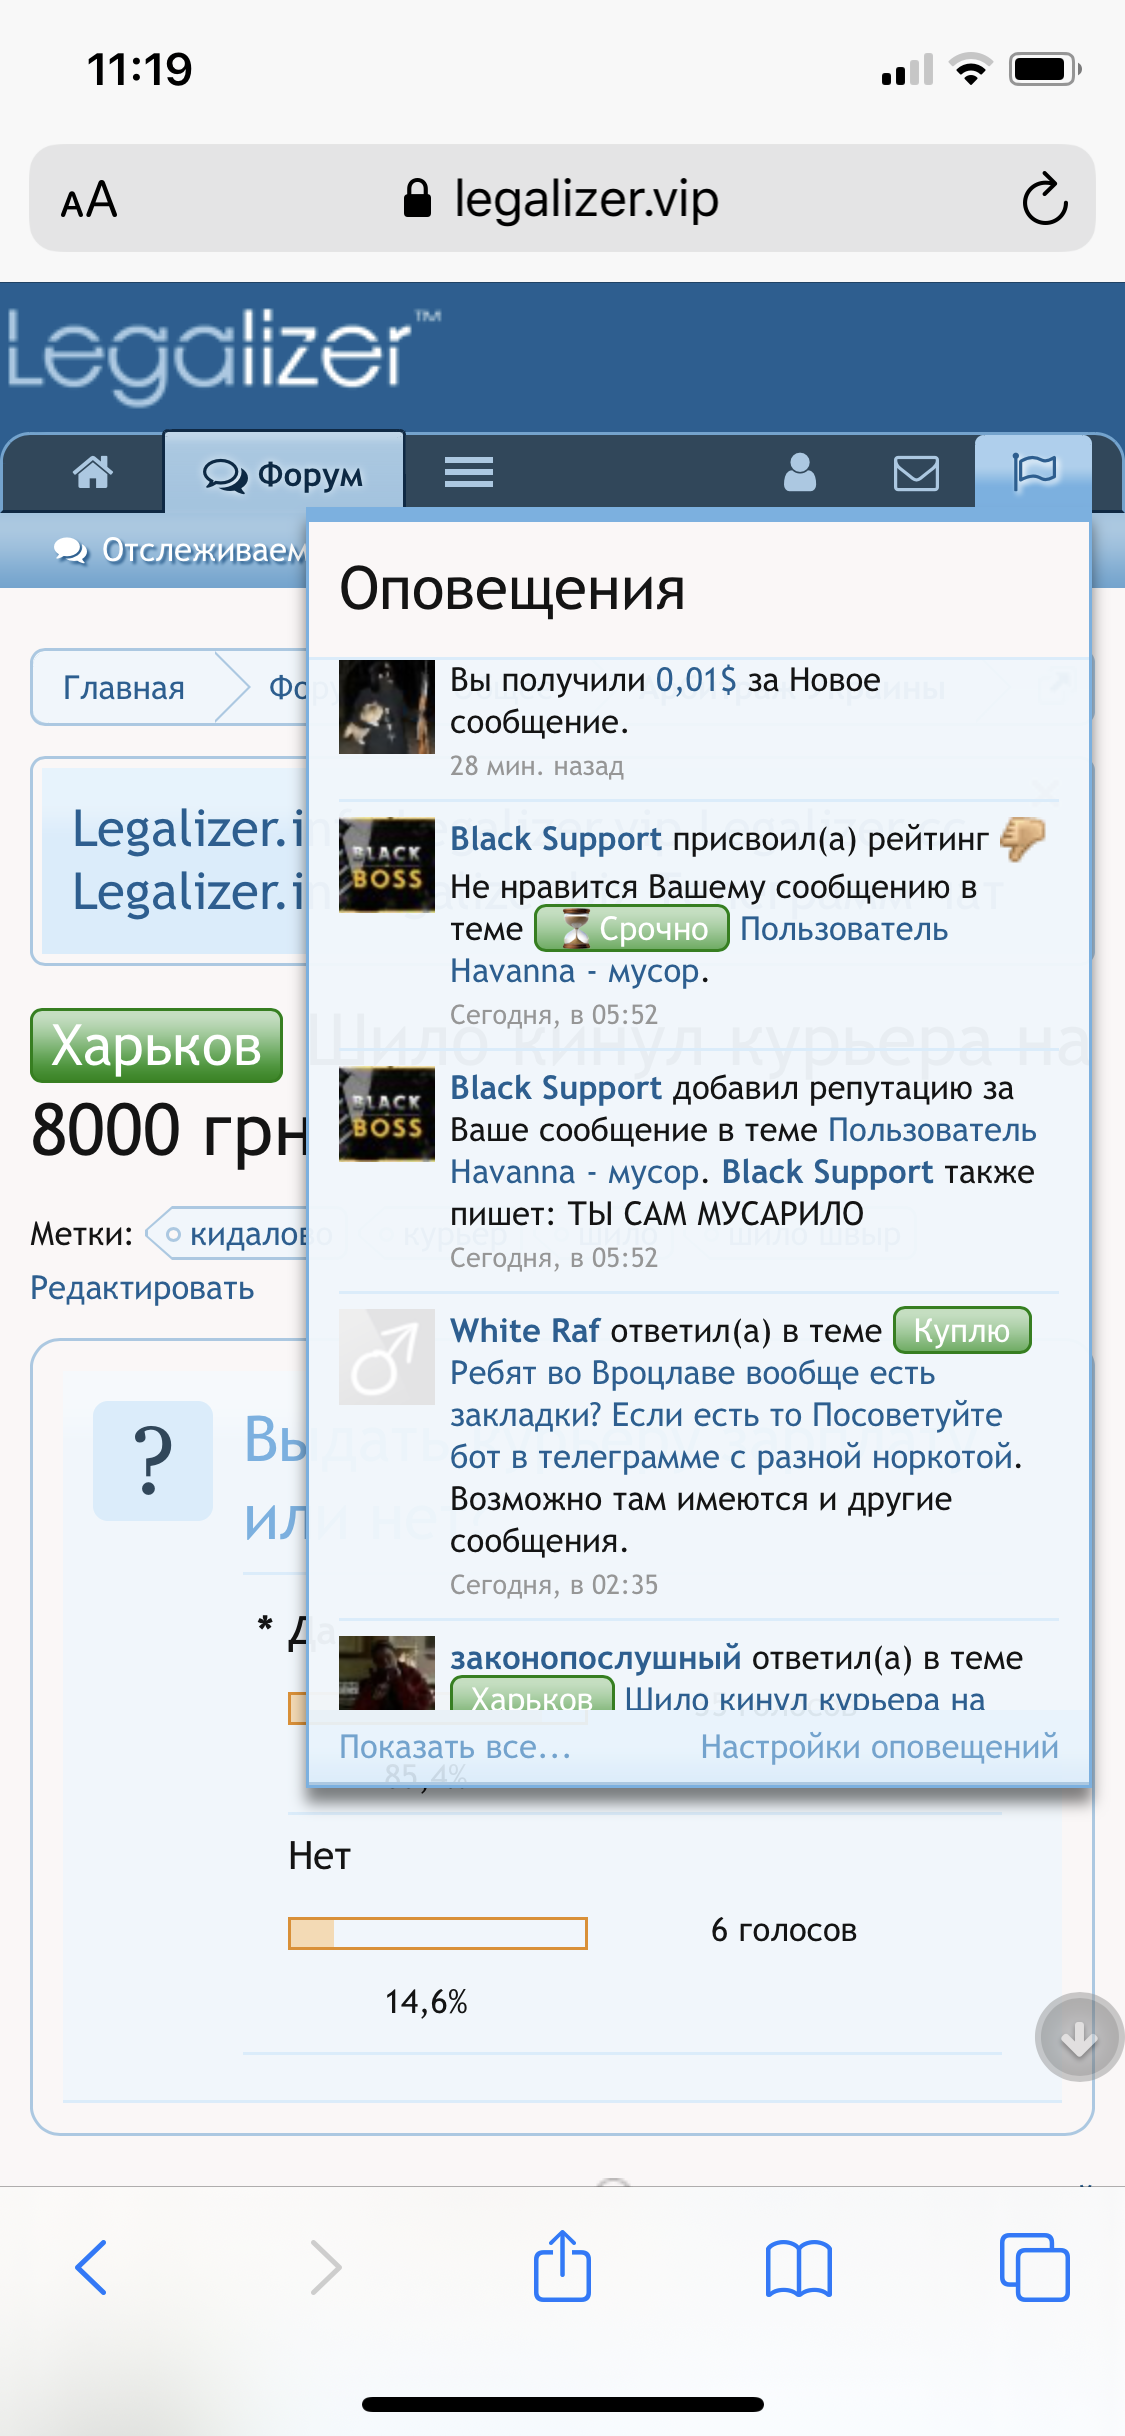
Task: Click the White Raf username link
Action: pyautogui.click(x=525, y=1330)
